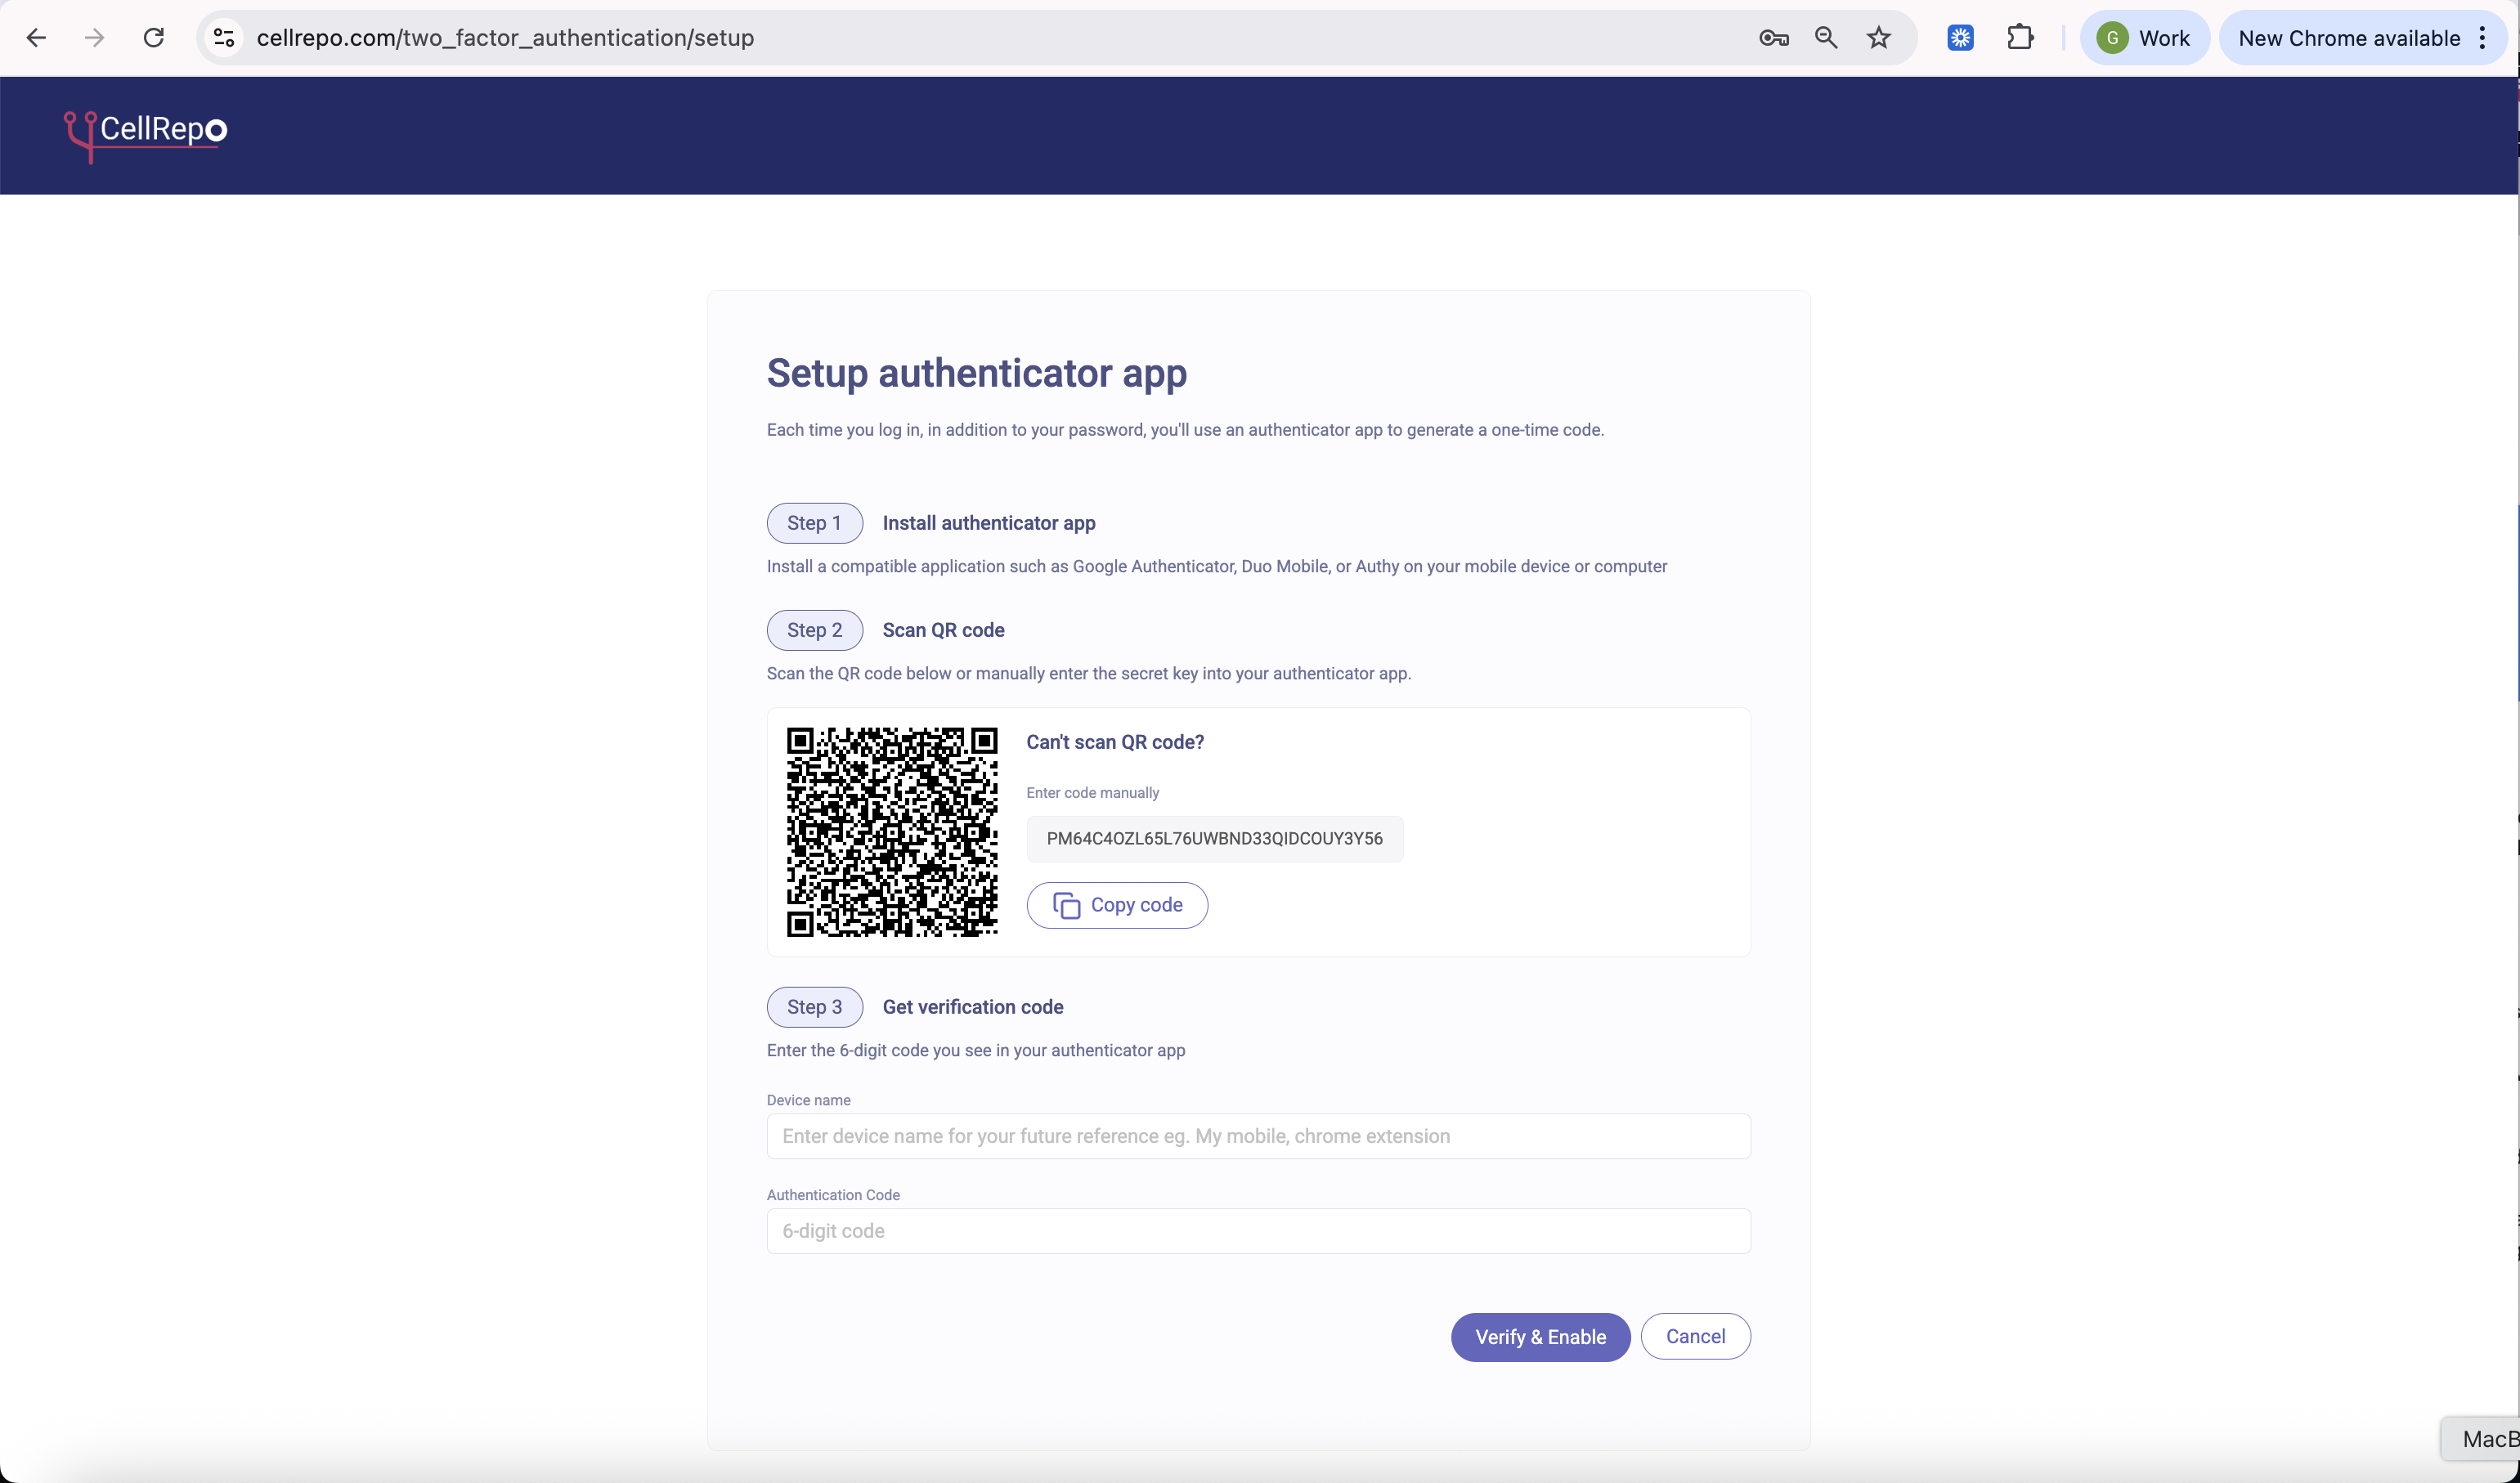
Task: Click the back navigation arrow
Action: (37, 38)
